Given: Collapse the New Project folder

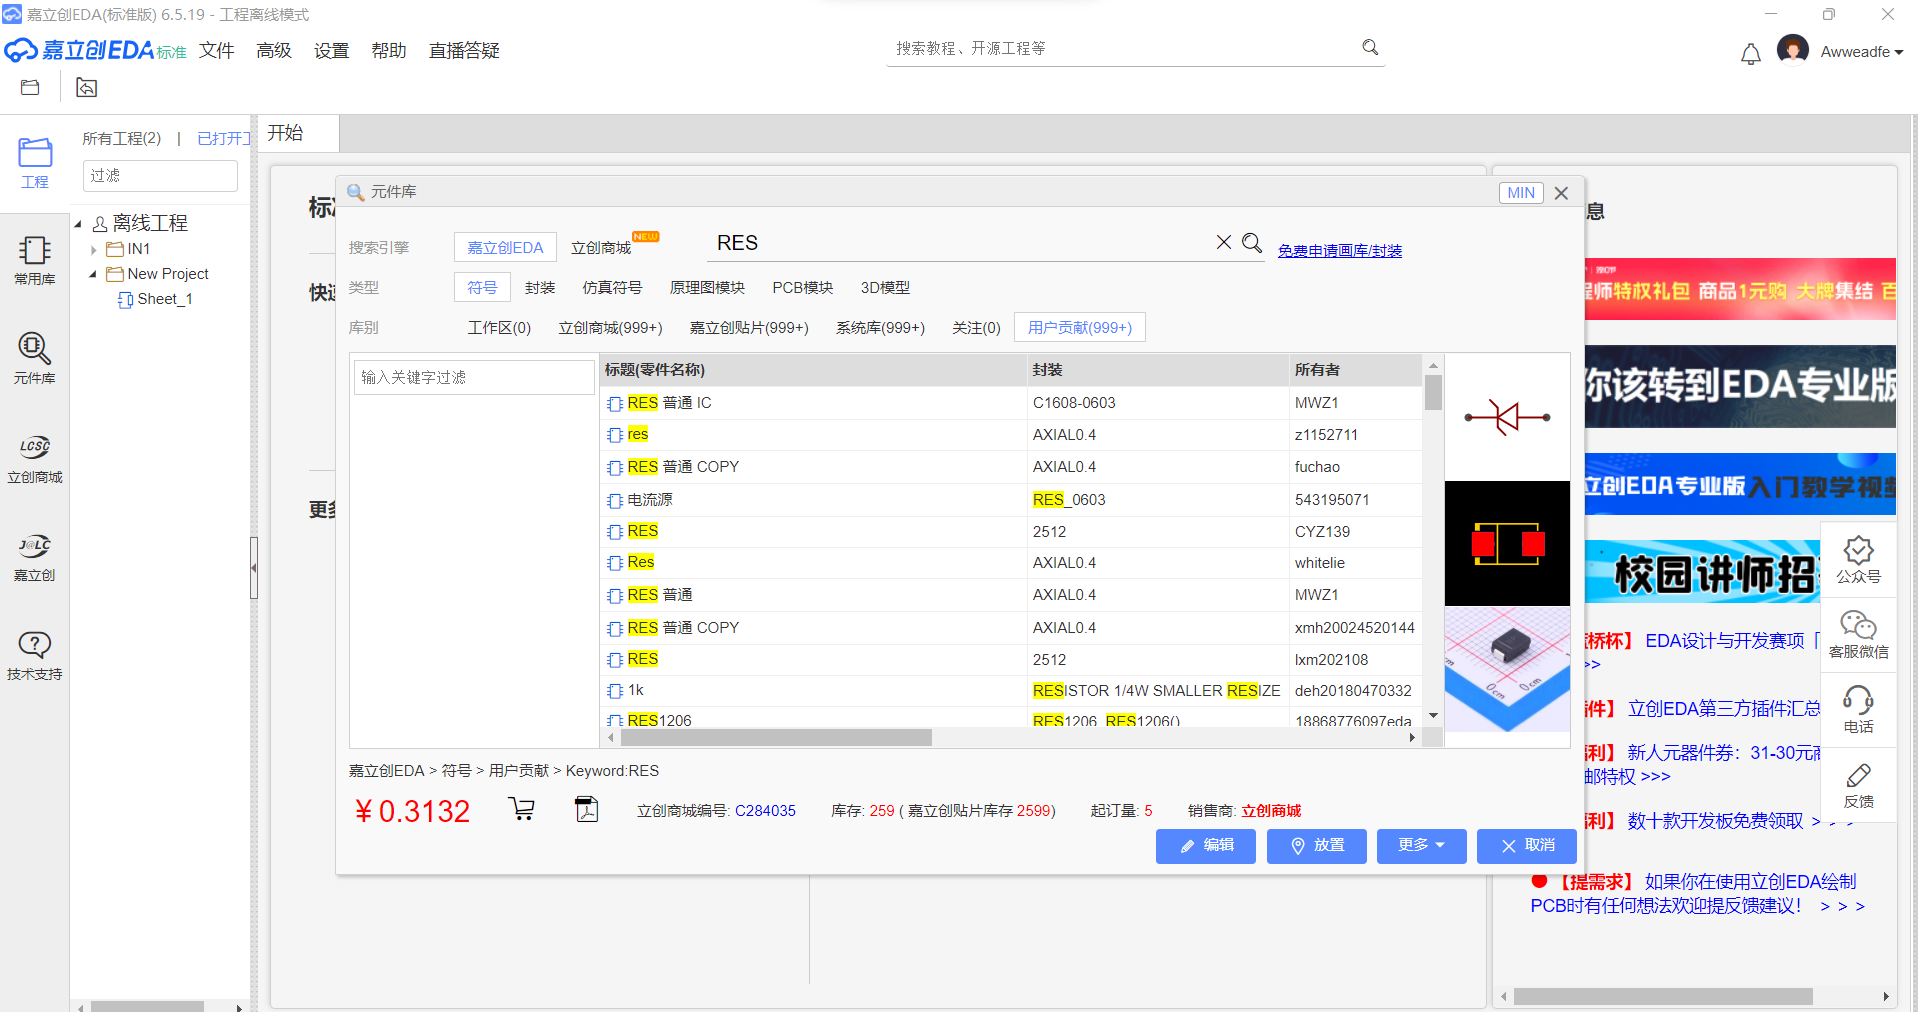Looking at the screenshot, I should coord(93,274).
